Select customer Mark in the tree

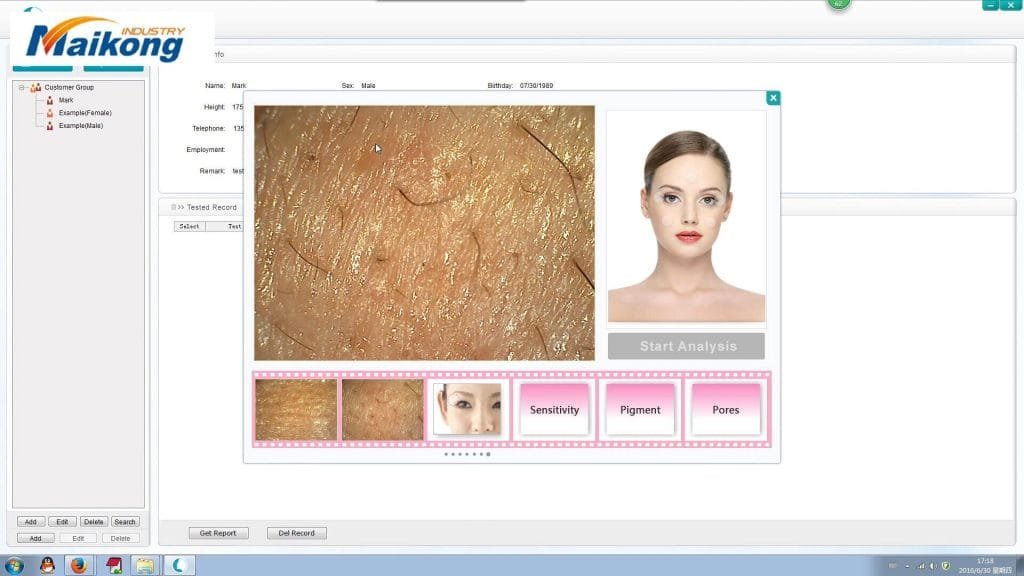click(66, 101)
